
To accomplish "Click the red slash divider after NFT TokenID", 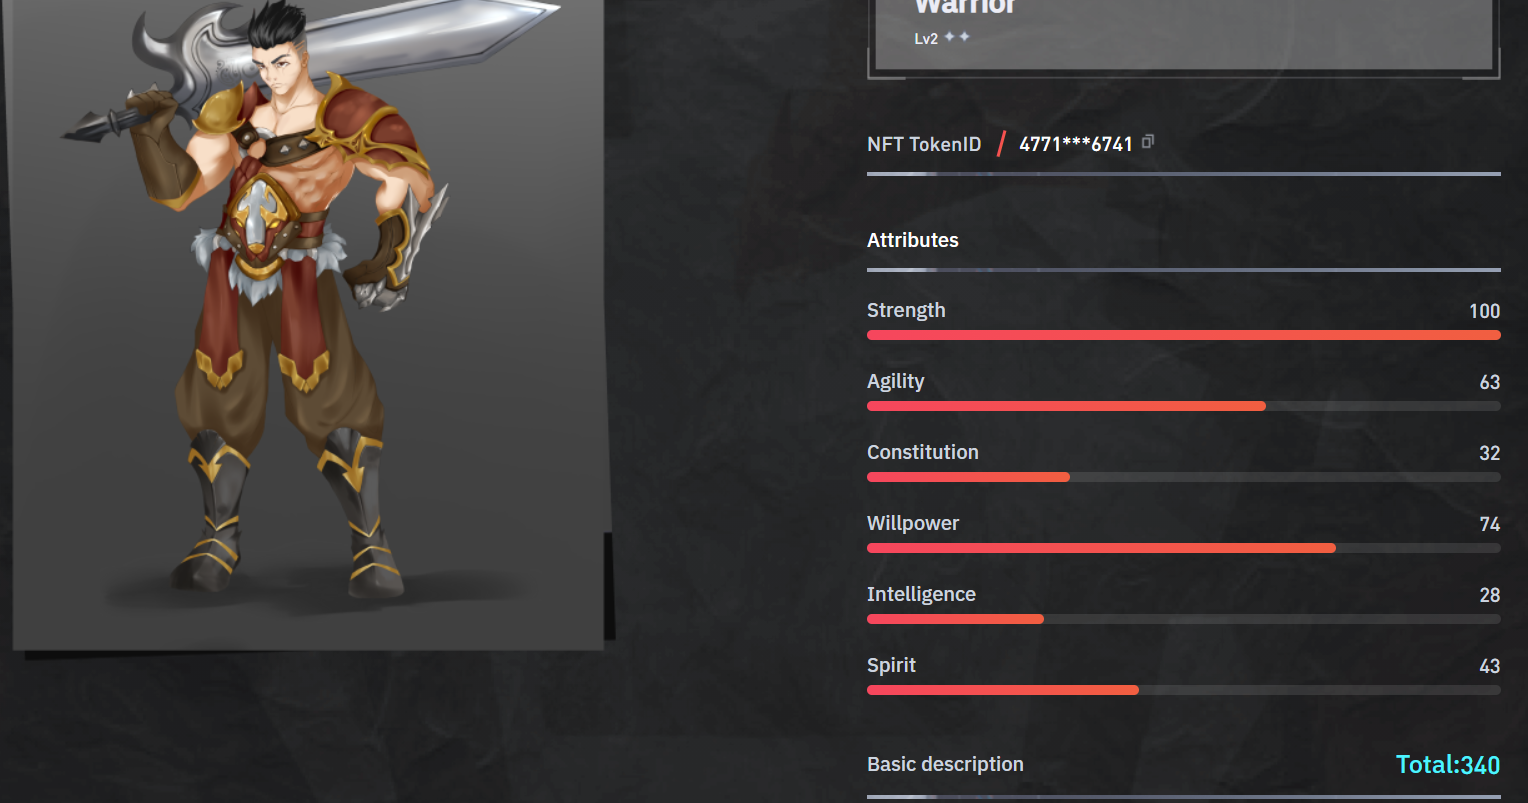I will [x=1001, y=144].
